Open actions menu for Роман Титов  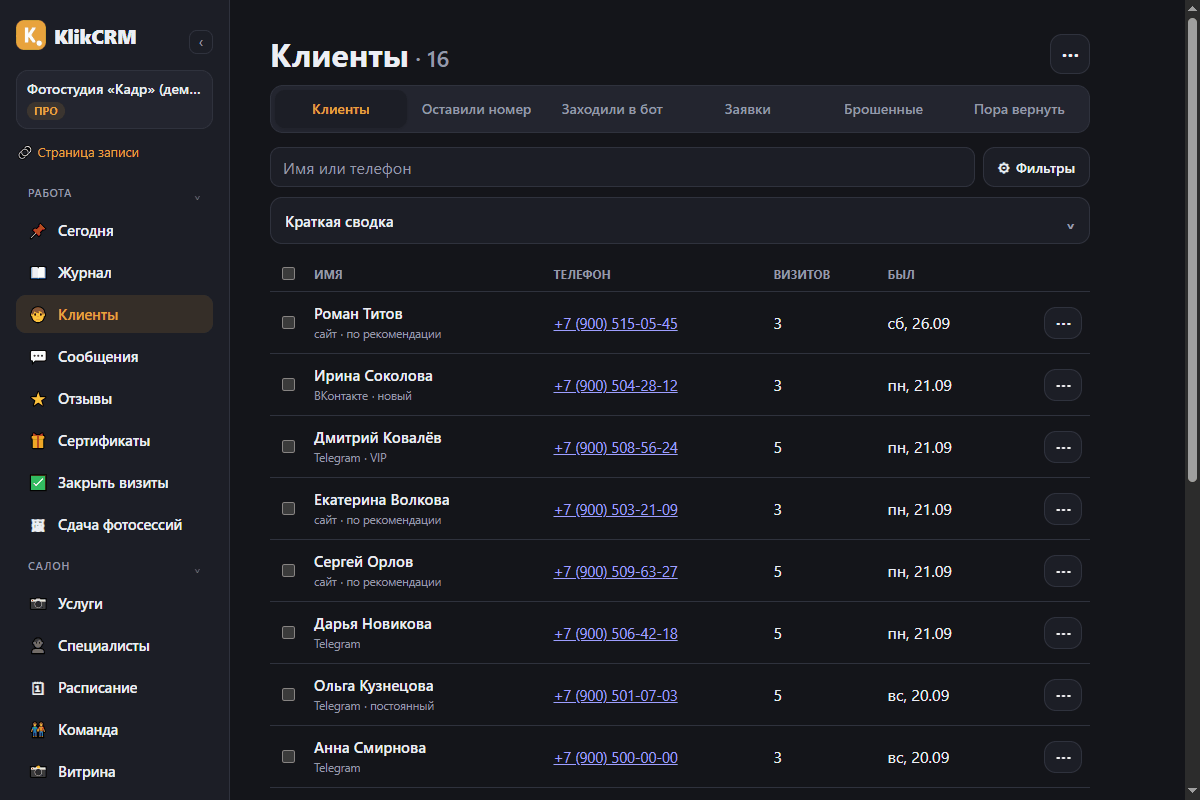click(1063, 324)
